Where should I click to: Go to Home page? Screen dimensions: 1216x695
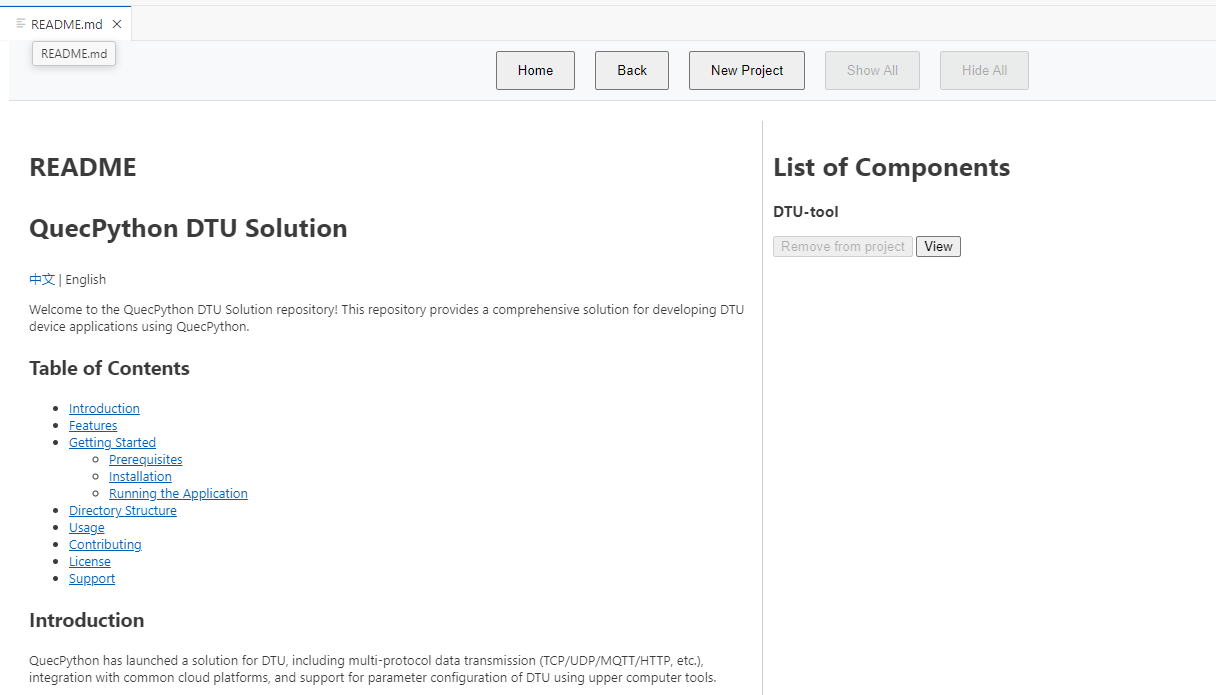535,70
